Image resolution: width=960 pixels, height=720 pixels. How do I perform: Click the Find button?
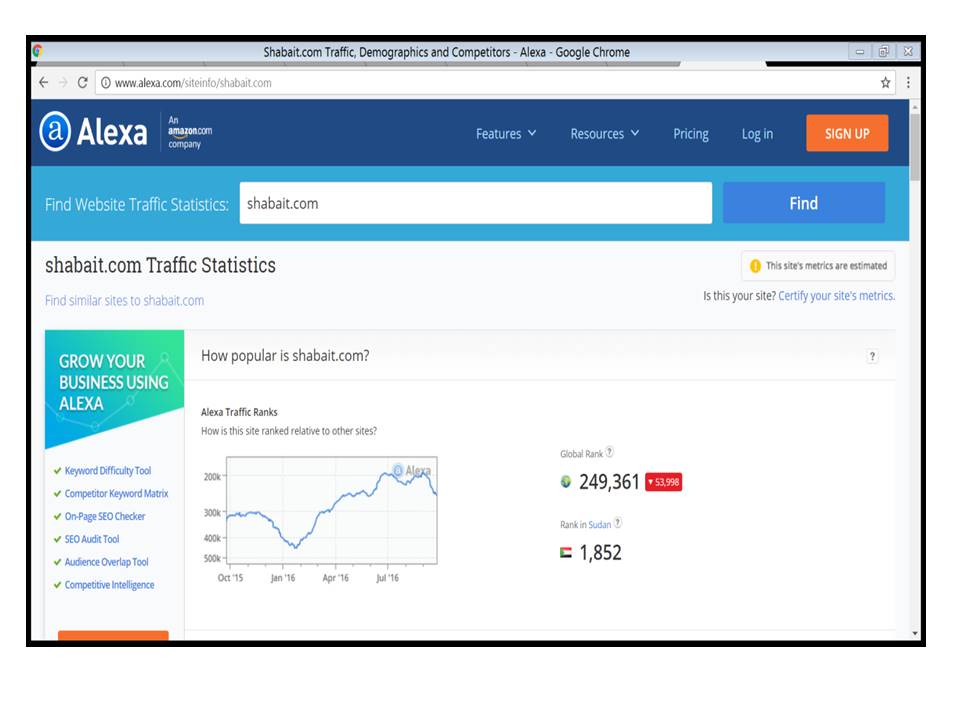[803, 203]
